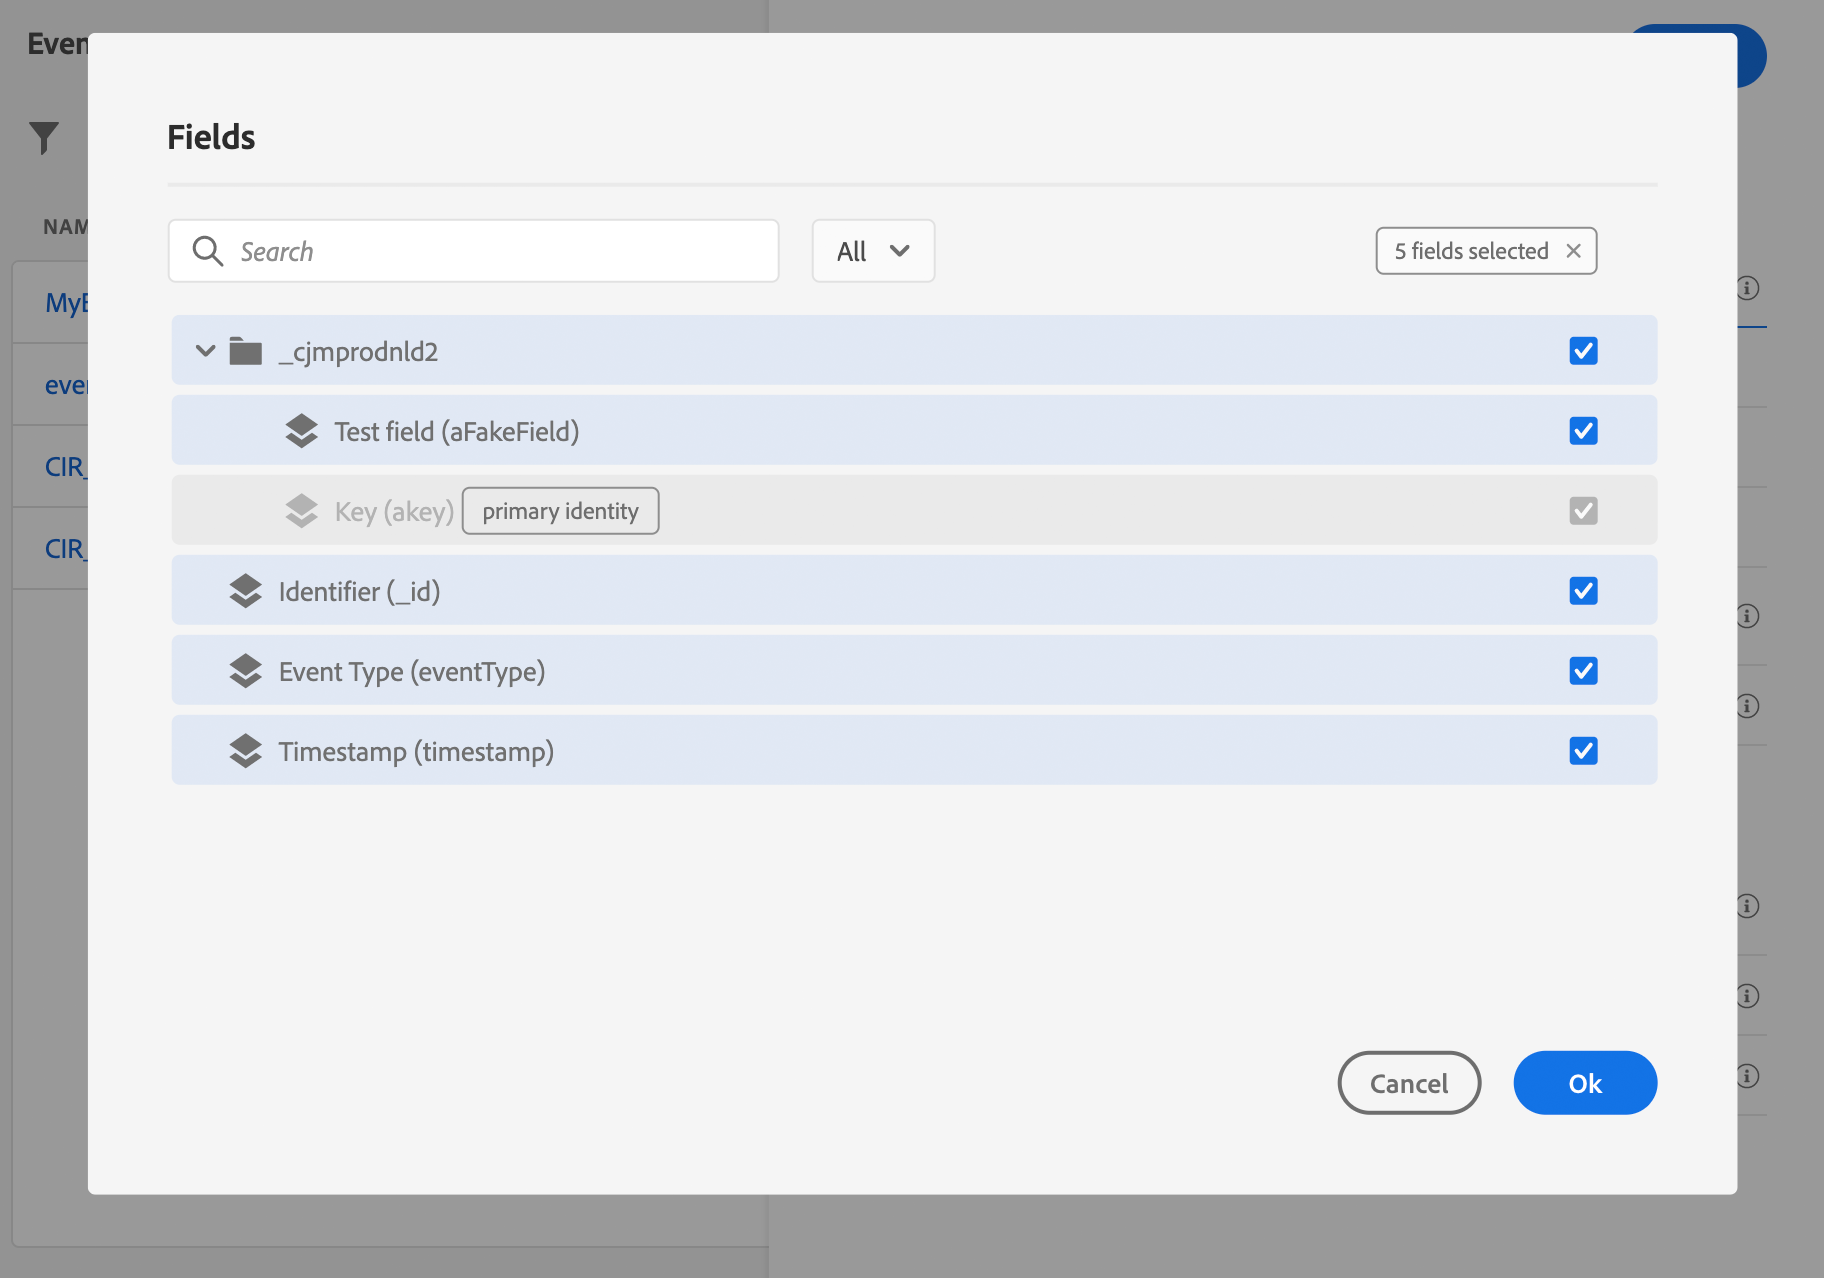
Task: Uncheck Identifier (_id) checkbox
Action: coord(1583,591)
